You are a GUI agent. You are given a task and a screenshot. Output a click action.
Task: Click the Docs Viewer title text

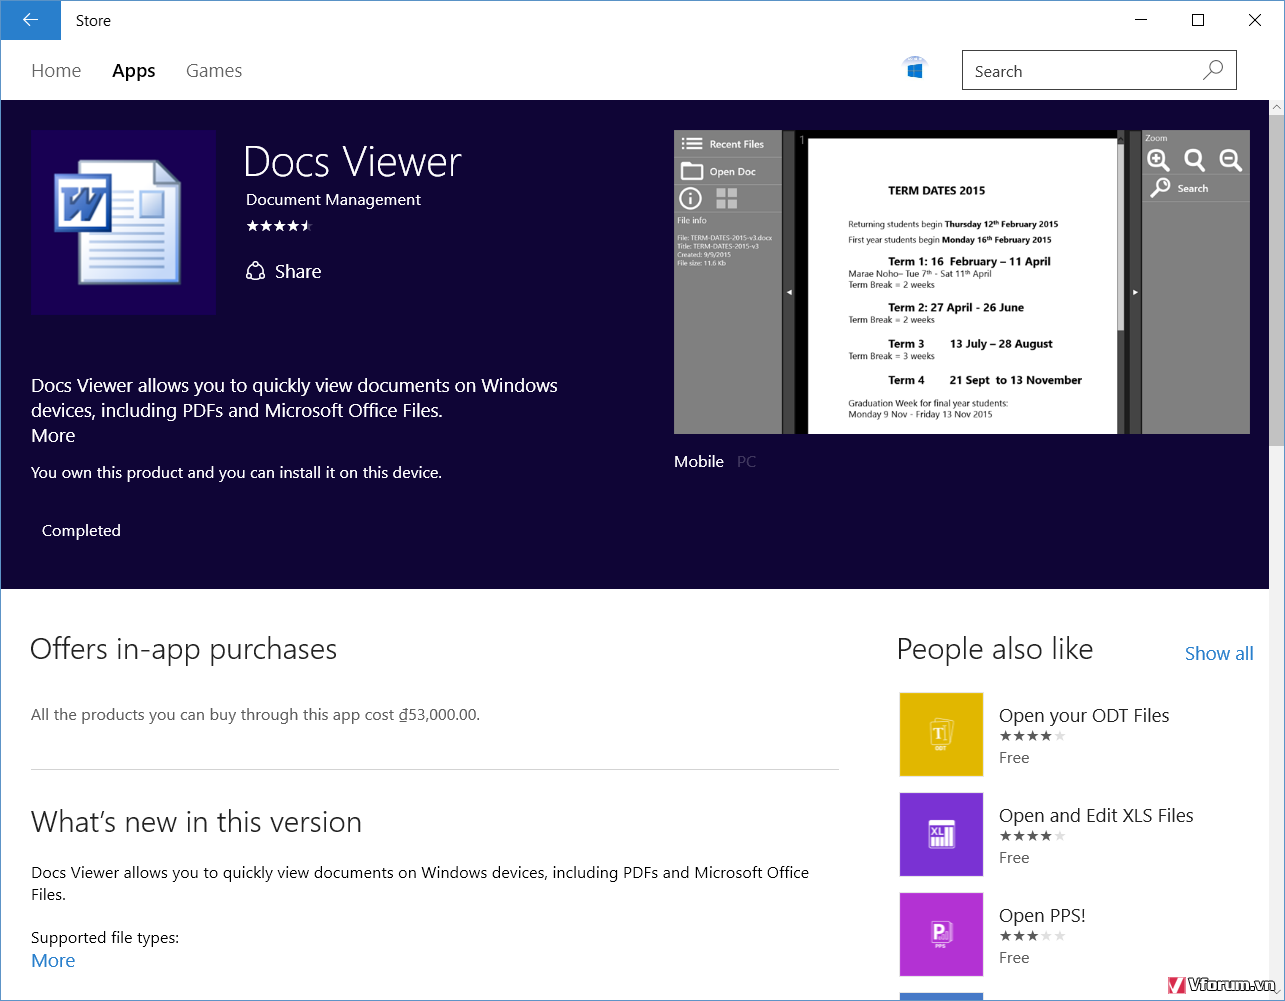(353, 162)
